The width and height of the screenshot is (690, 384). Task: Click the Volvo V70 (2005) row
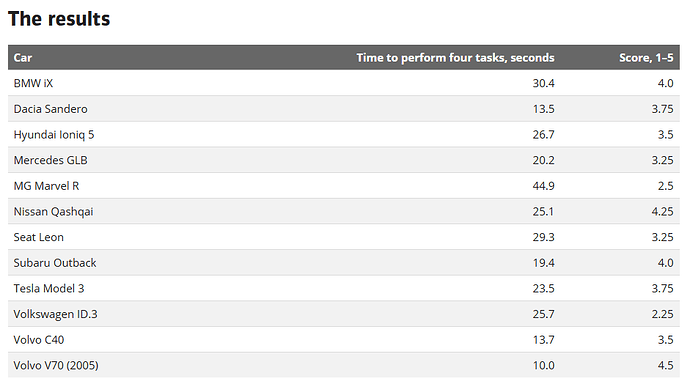344,365
